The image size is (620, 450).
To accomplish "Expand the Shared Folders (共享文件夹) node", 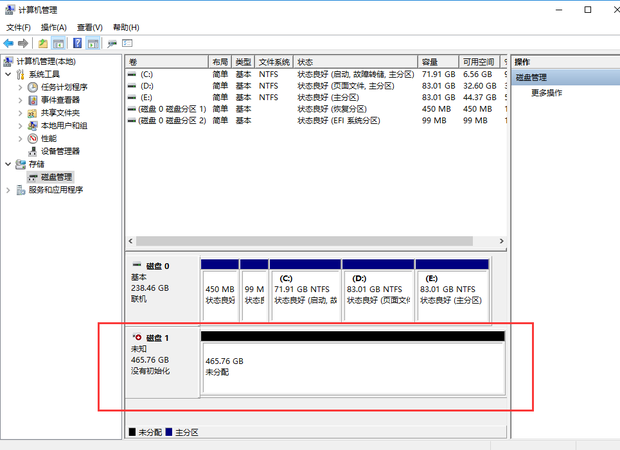I will (x=20, y=113).
